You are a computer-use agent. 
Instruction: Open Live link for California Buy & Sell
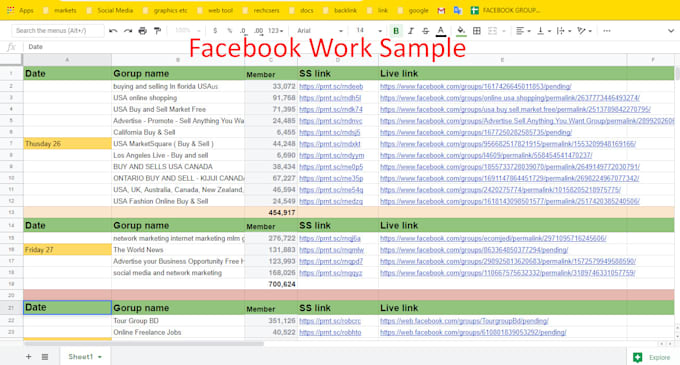476,132
